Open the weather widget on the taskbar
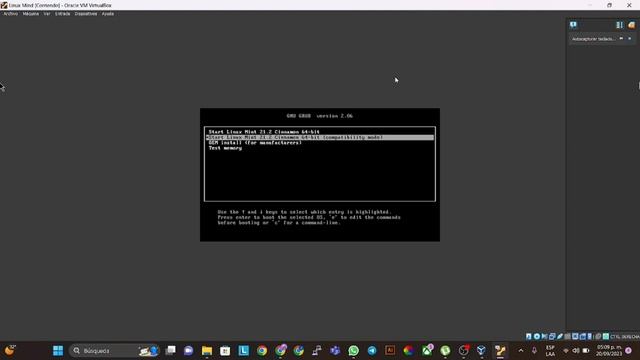The height and width of the screenshot is (360, 640). pos(9,351)
